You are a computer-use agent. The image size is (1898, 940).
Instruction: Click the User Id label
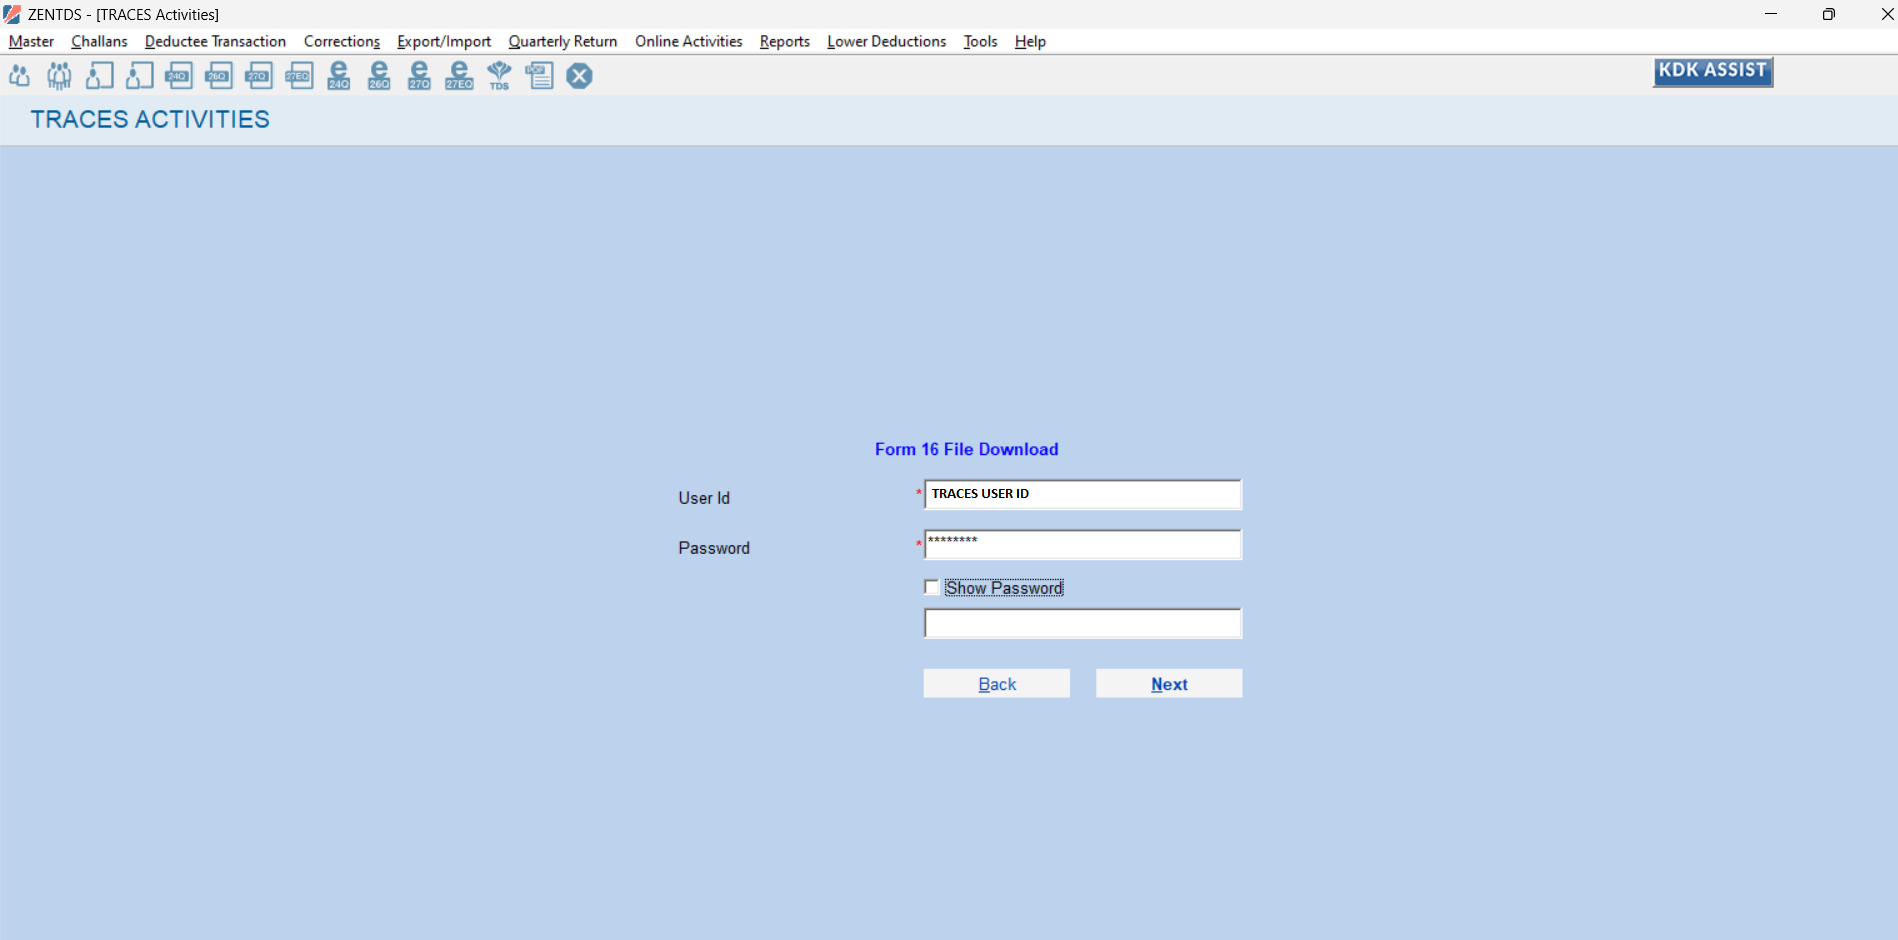point(704,498)
